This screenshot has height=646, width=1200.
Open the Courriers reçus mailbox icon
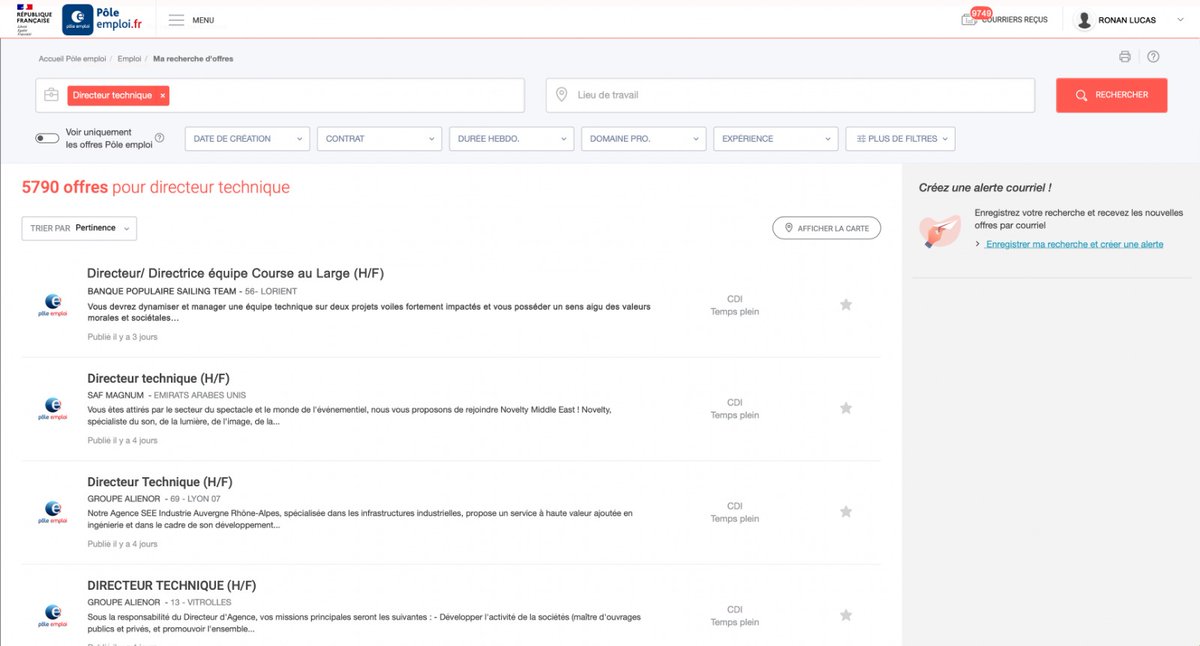click(968, 20)
